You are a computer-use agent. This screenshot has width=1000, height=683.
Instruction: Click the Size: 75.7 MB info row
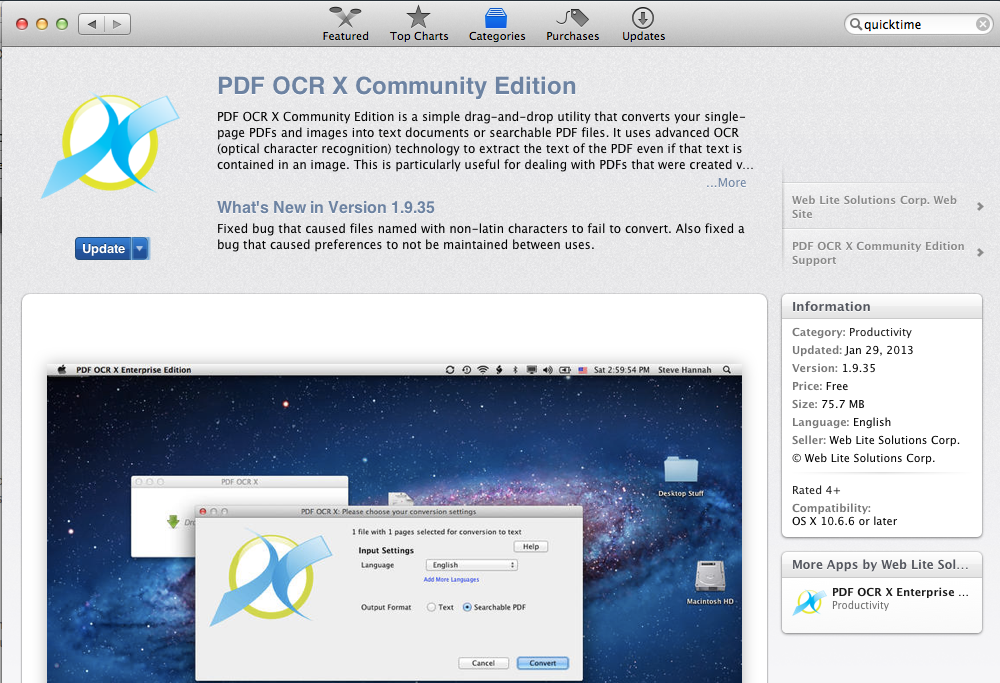pos(828,404)
